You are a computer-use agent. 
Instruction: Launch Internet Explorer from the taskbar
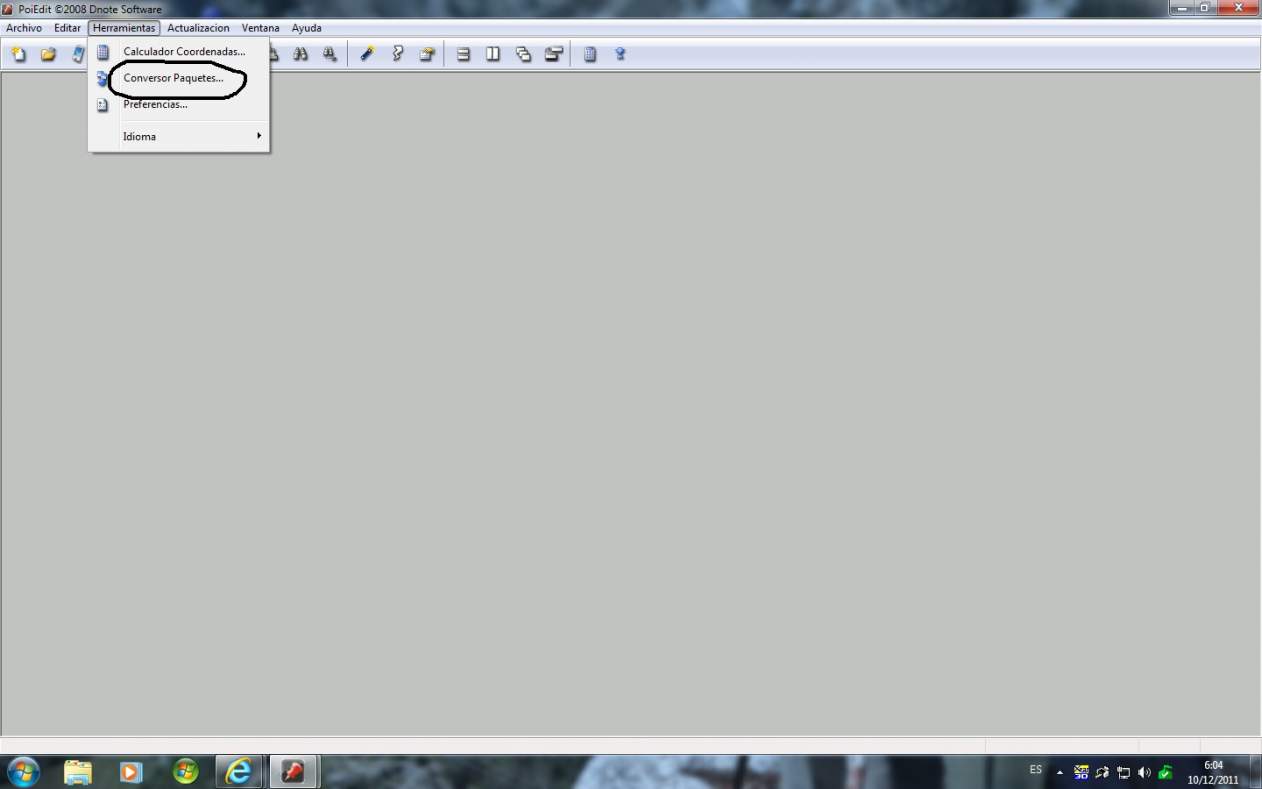click(x=239, y=771)
